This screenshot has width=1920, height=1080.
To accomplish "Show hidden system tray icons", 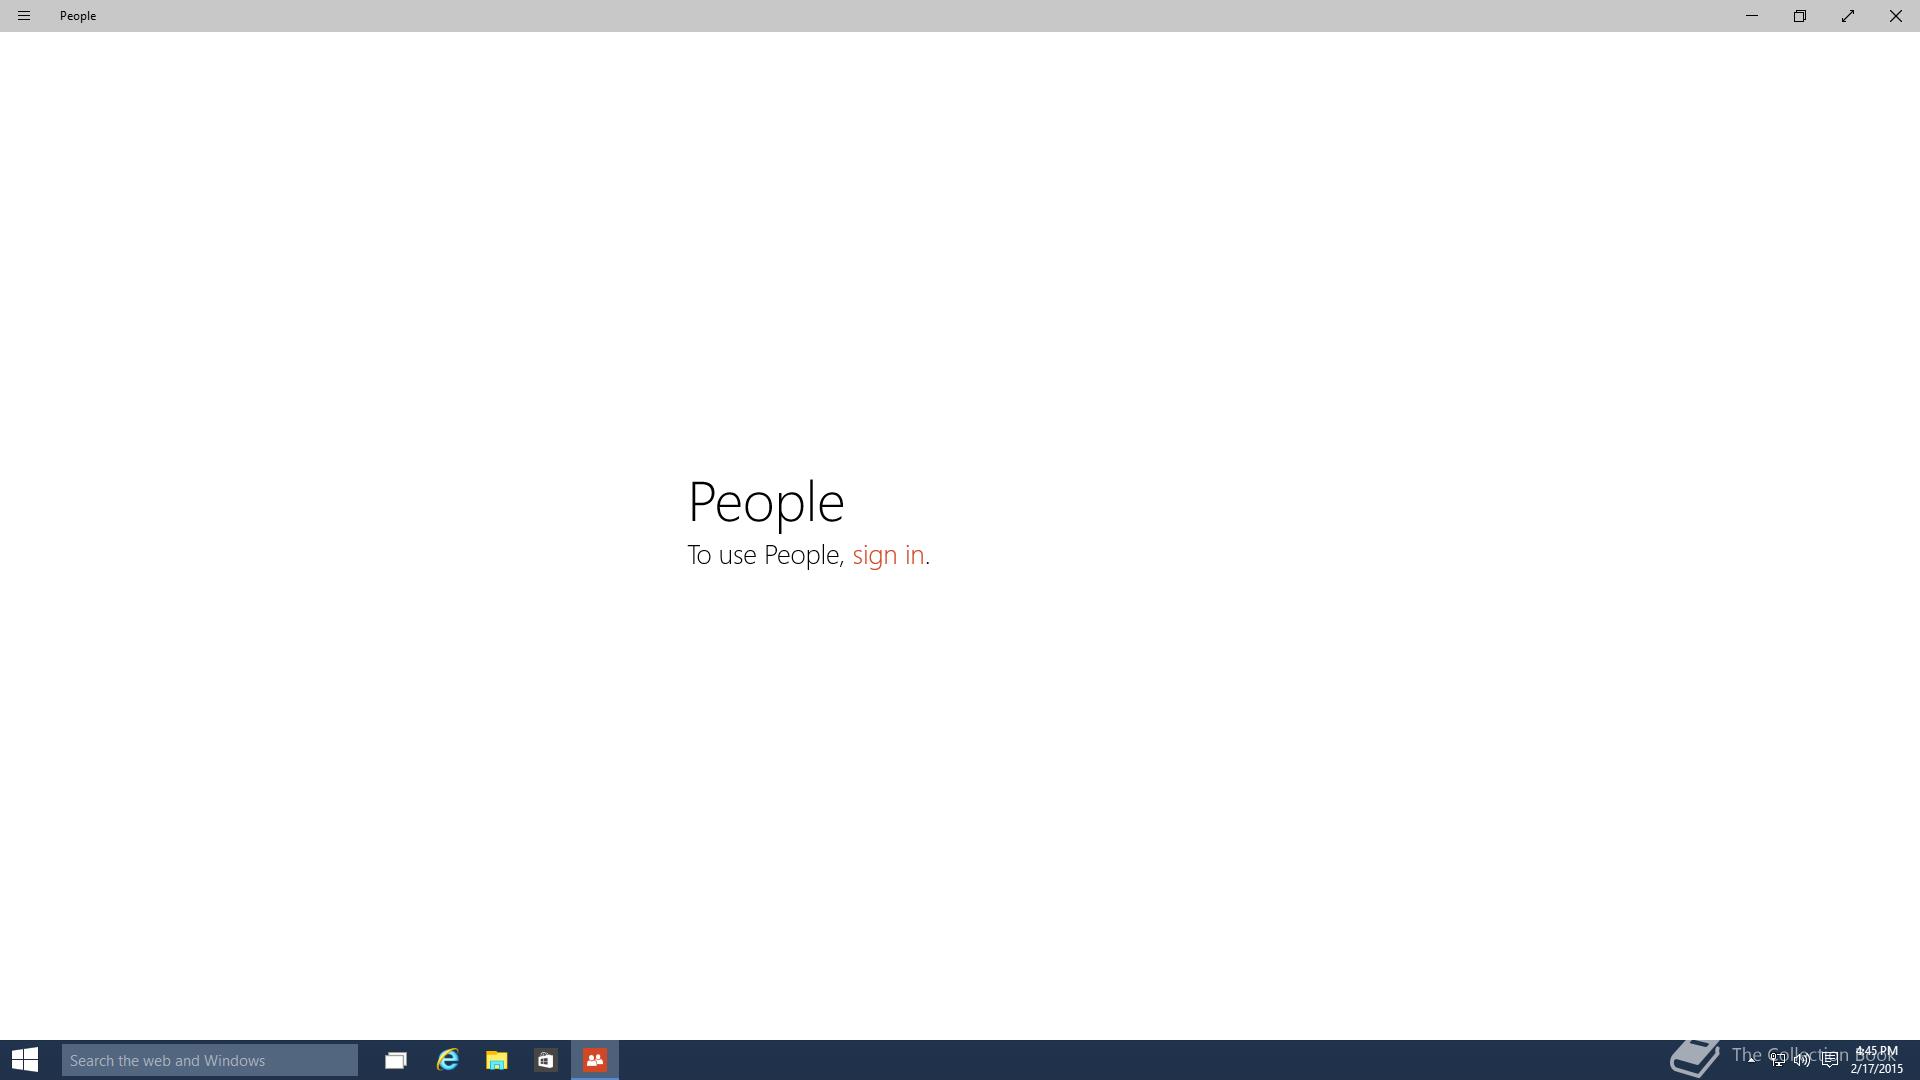I will [x=1752, y=1059].
